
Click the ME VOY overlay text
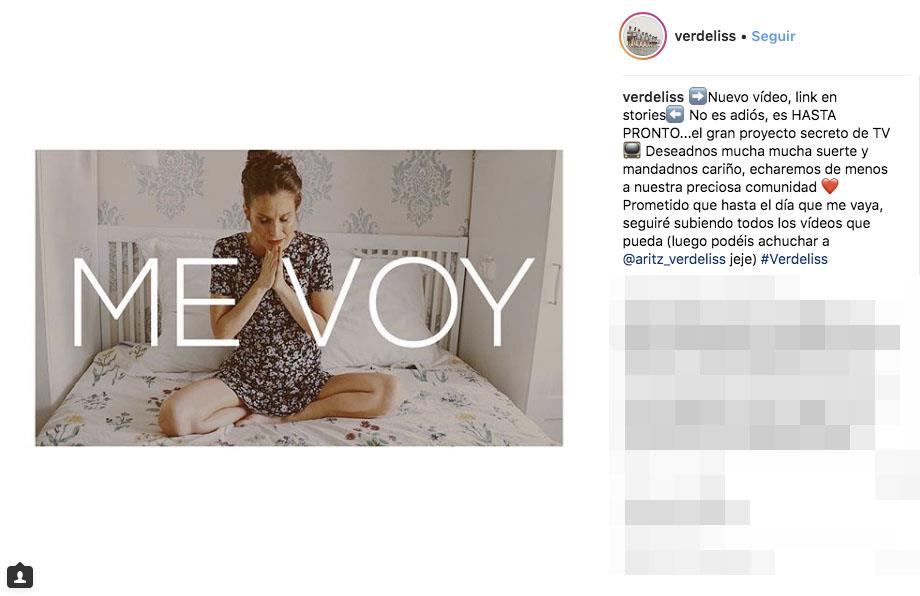(302, 302)
